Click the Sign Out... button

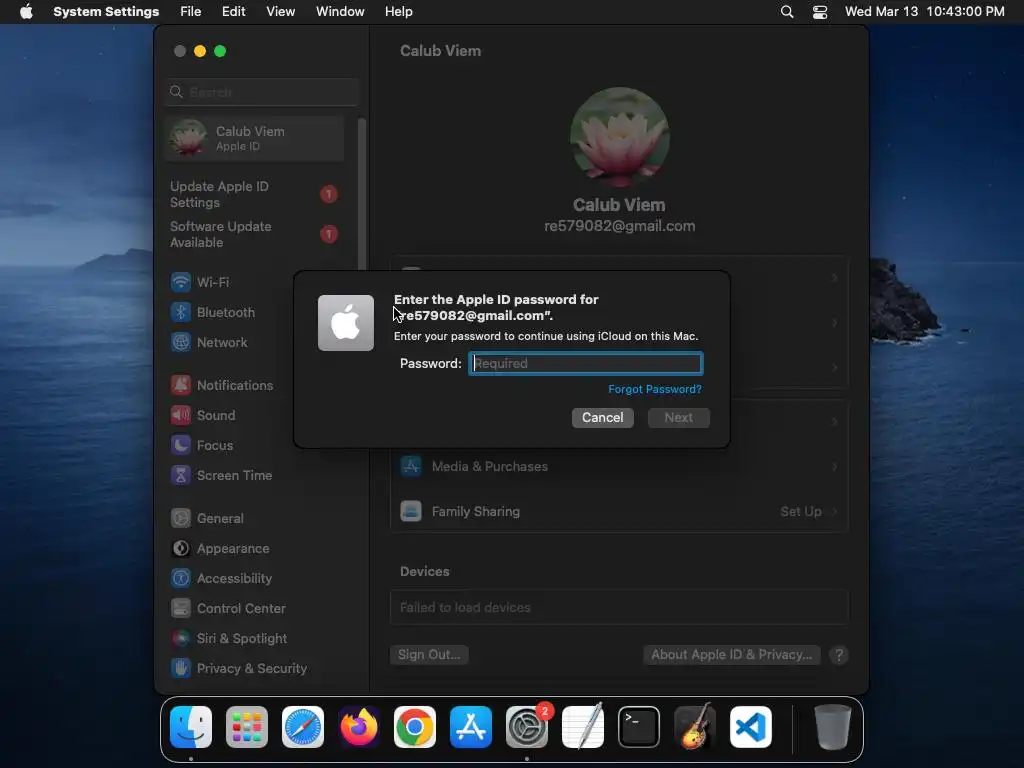(429, 654)
